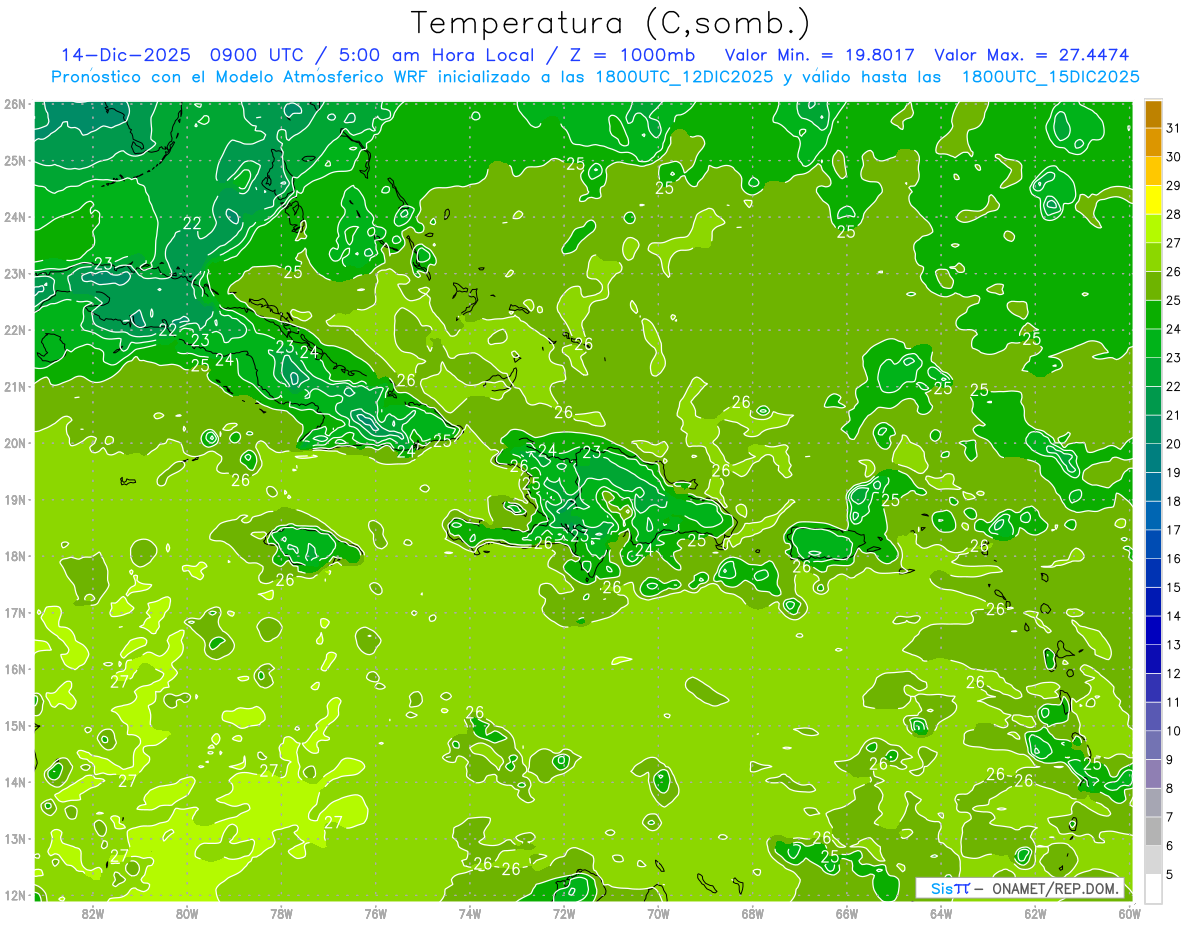This screenshot has width=1200, height=927.
Task: Click the longitude axis label '62W'
Action: coord(1035,912)
